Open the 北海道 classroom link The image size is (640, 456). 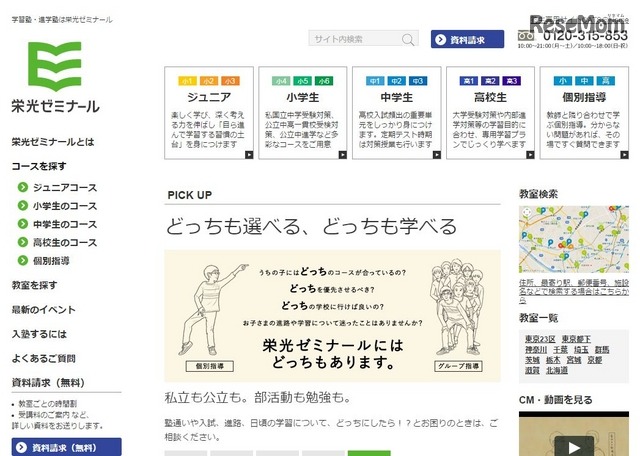pyautogui.click(x=557, y=371)
